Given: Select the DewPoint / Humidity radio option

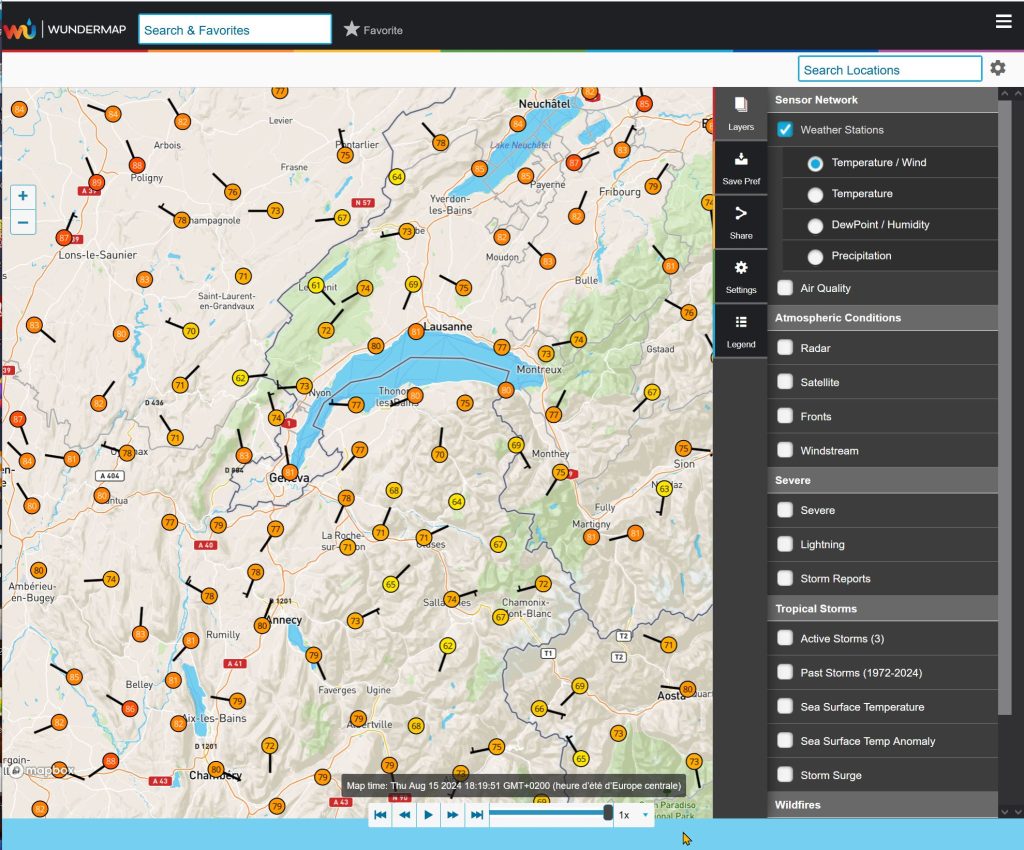Looking at the screenshot, I should coord(816,225).
